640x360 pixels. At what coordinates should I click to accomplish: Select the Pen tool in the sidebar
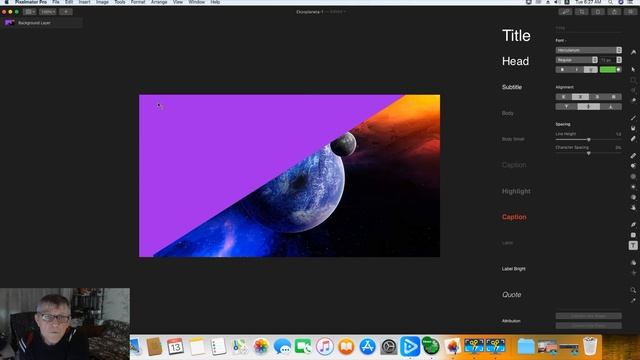tap(633, 224)
